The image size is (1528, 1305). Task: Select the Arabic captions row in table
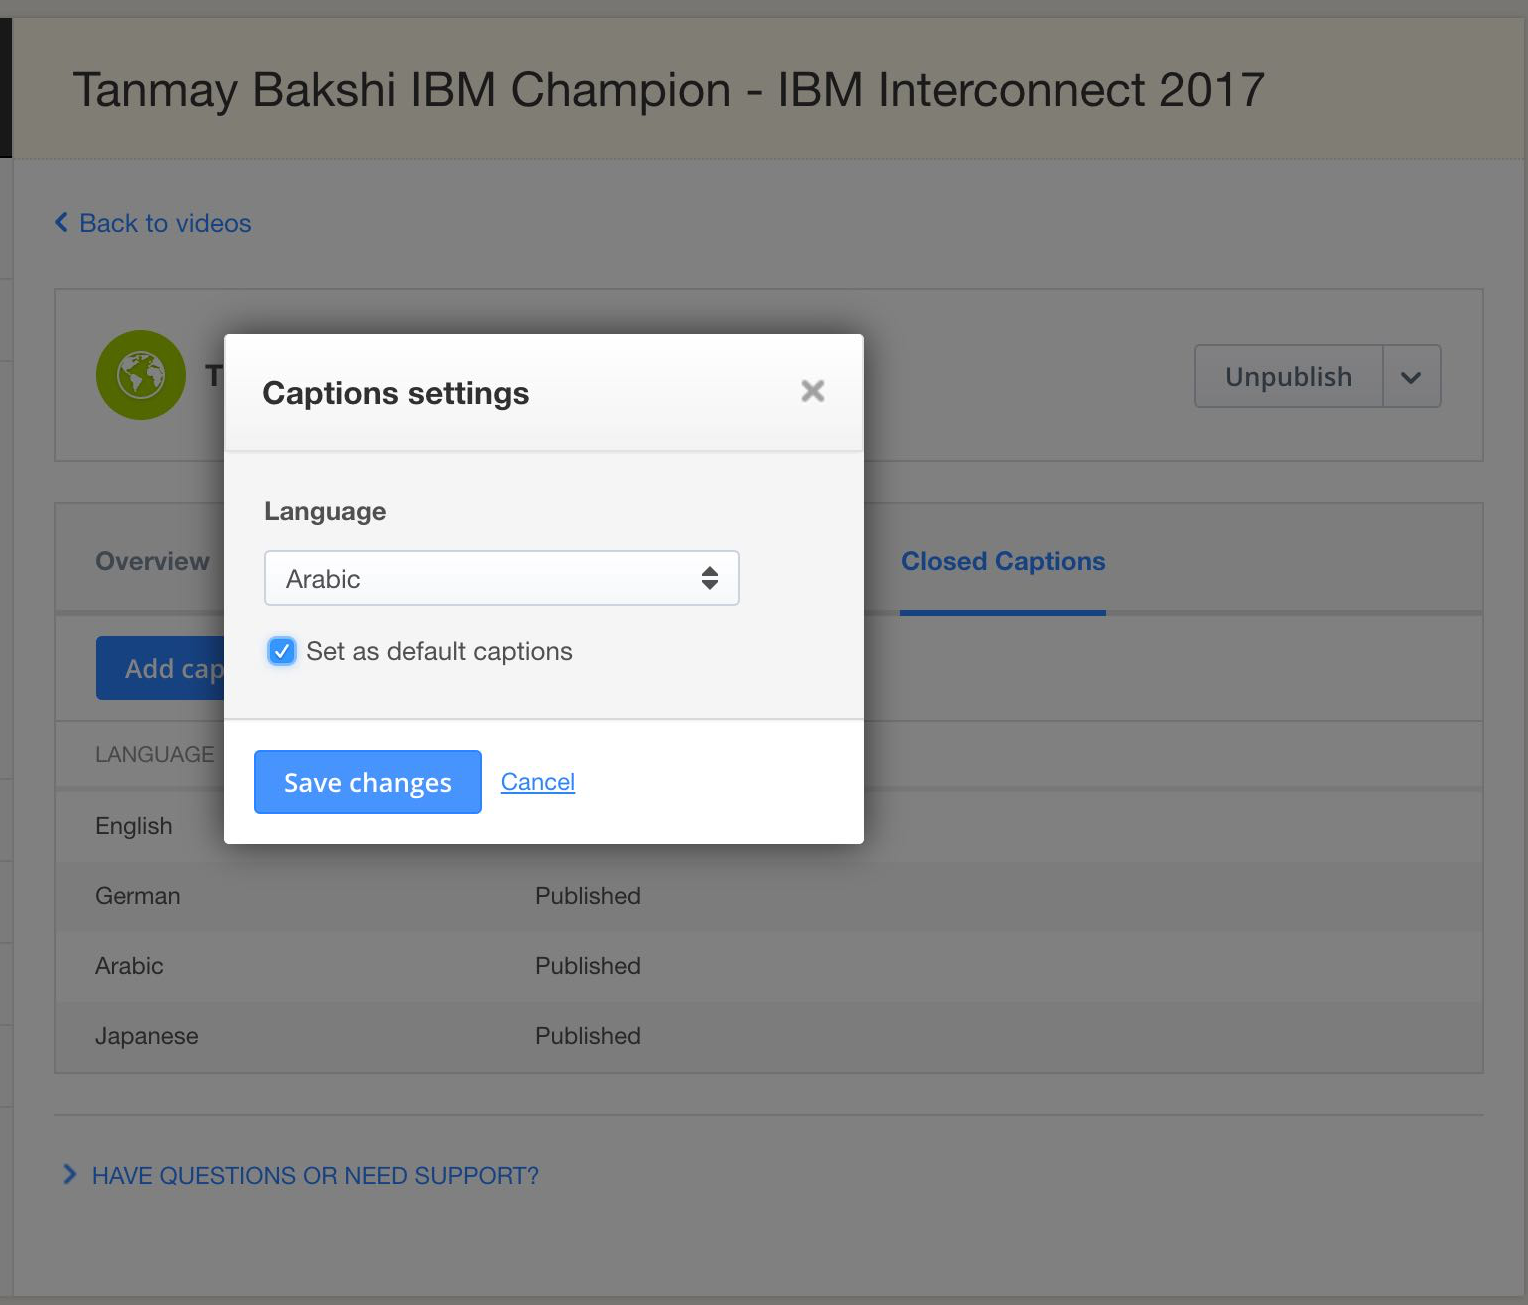768,966
